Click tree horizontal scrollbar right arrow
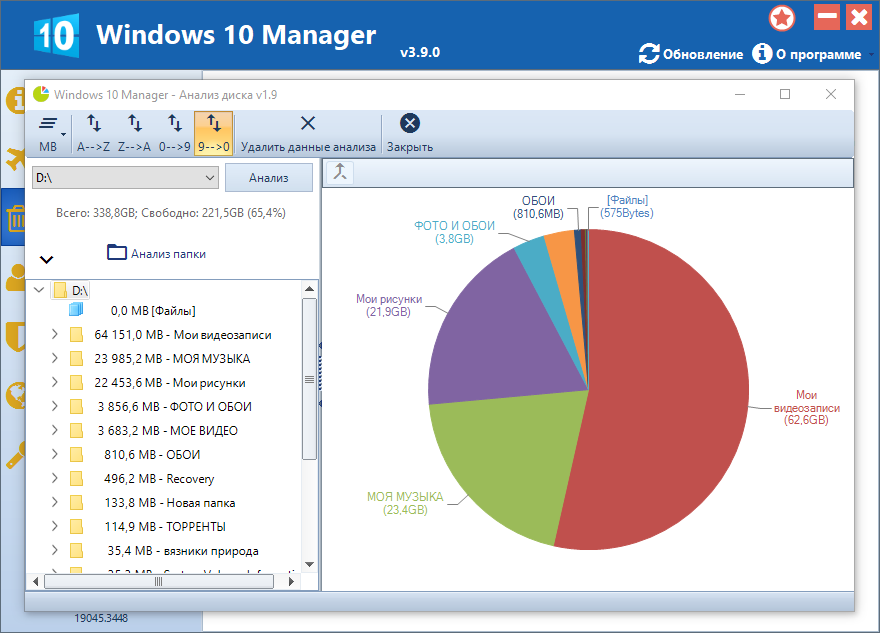Viewport: 880px width, 633px height. click(291, 582)
